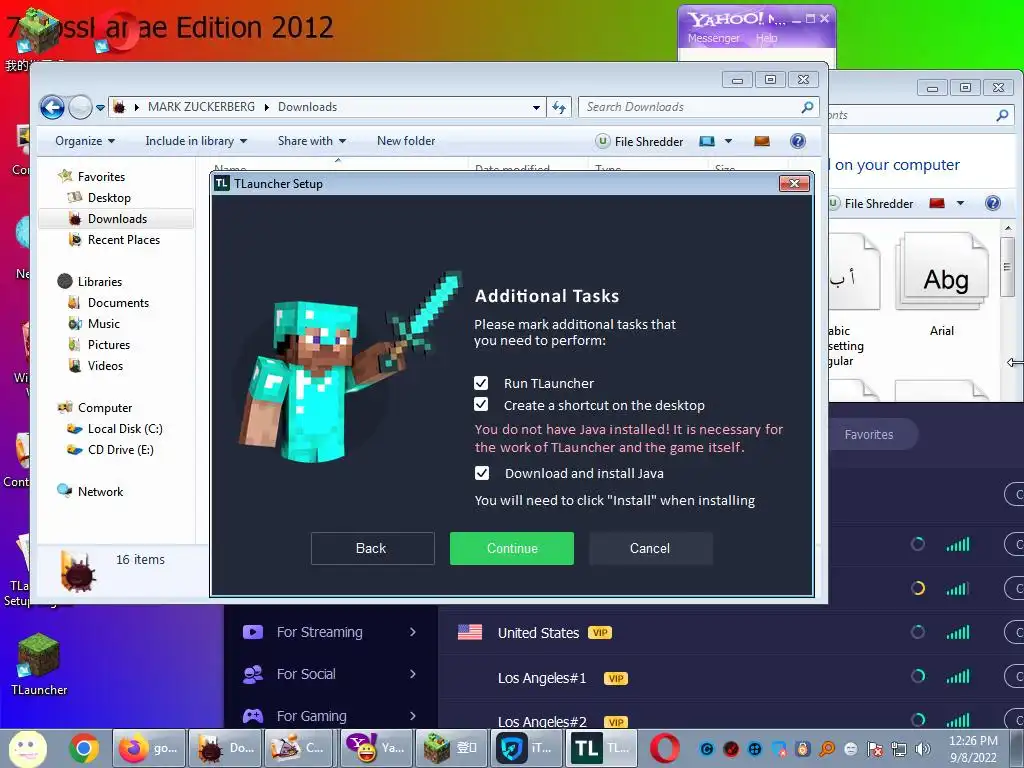The width and height of the screenshot is (1024, 768).
Task: Check off Run TLauncher option
Action: pyautogui.click(x=481, y=383)
